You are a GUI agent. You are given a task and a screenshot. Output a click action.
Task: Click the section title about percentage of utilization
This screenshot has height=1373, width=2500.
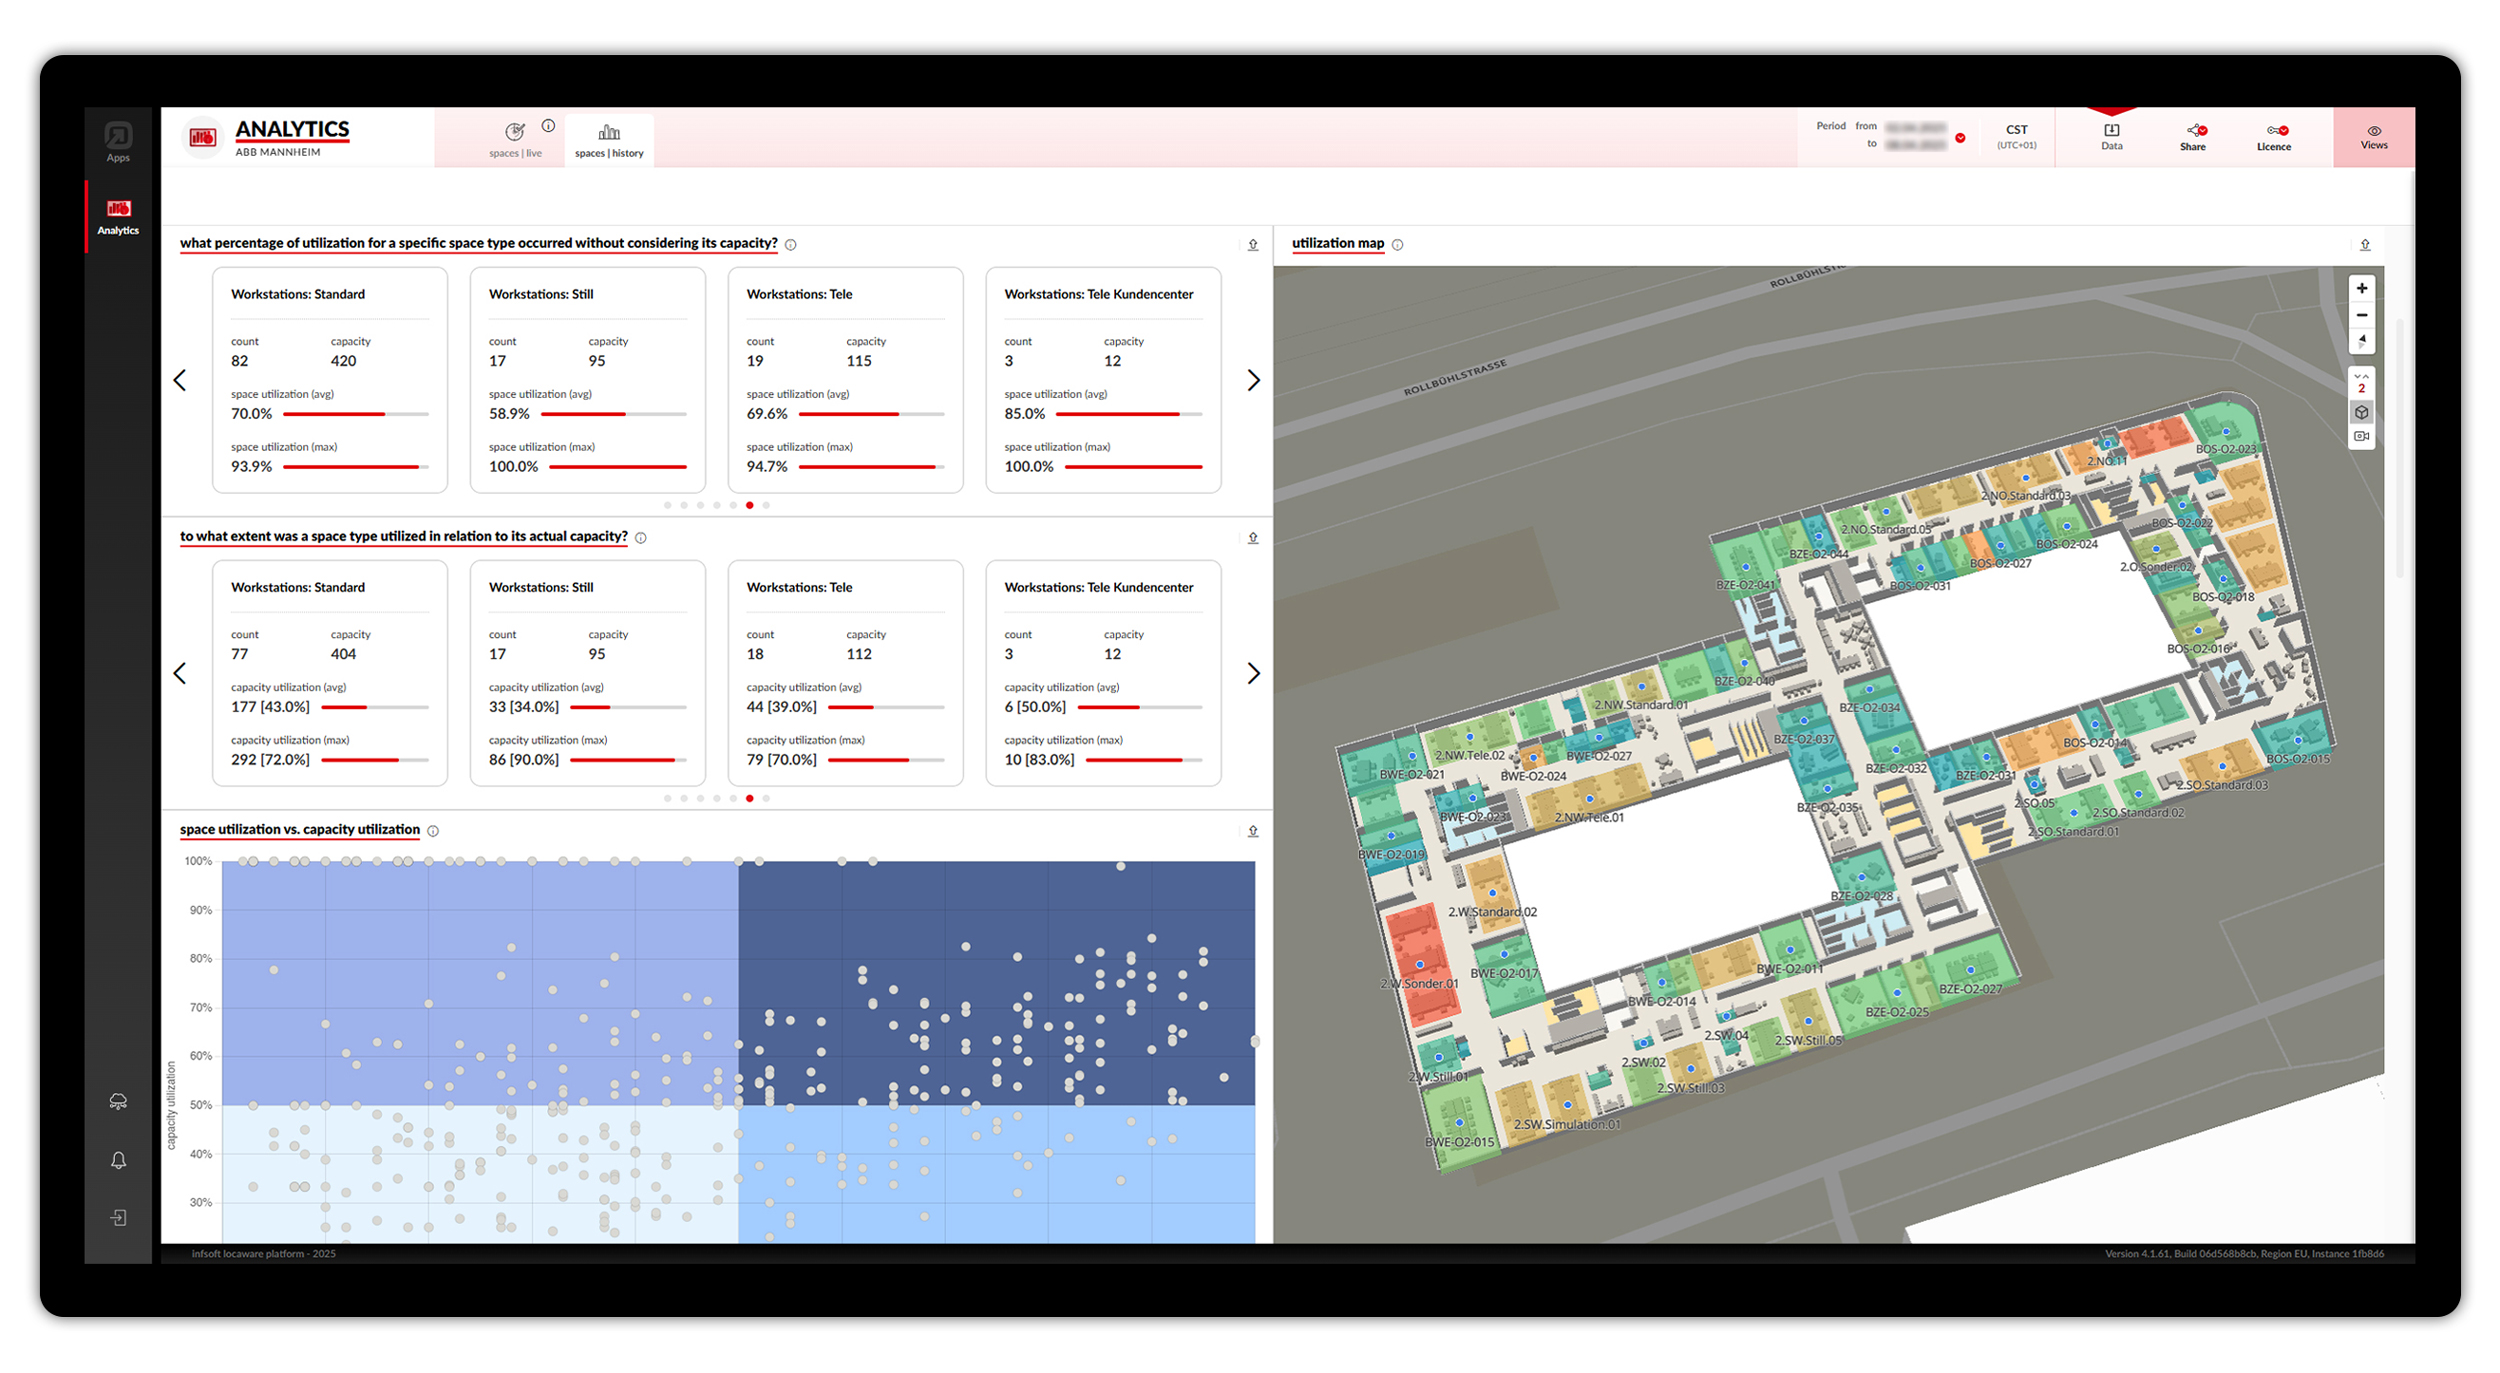[x=478, y=243]
